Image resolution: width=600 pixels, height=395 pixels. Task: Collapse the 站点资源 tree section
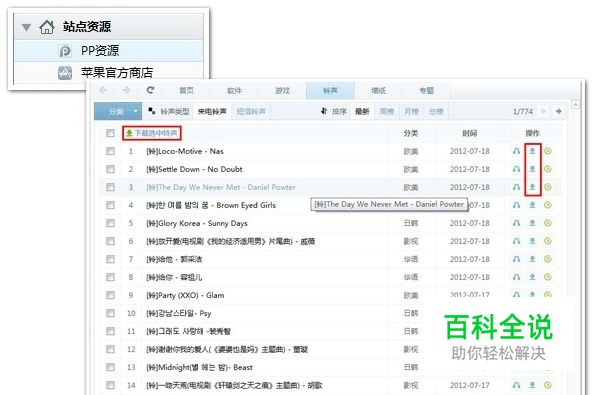[x=26, y=27]
